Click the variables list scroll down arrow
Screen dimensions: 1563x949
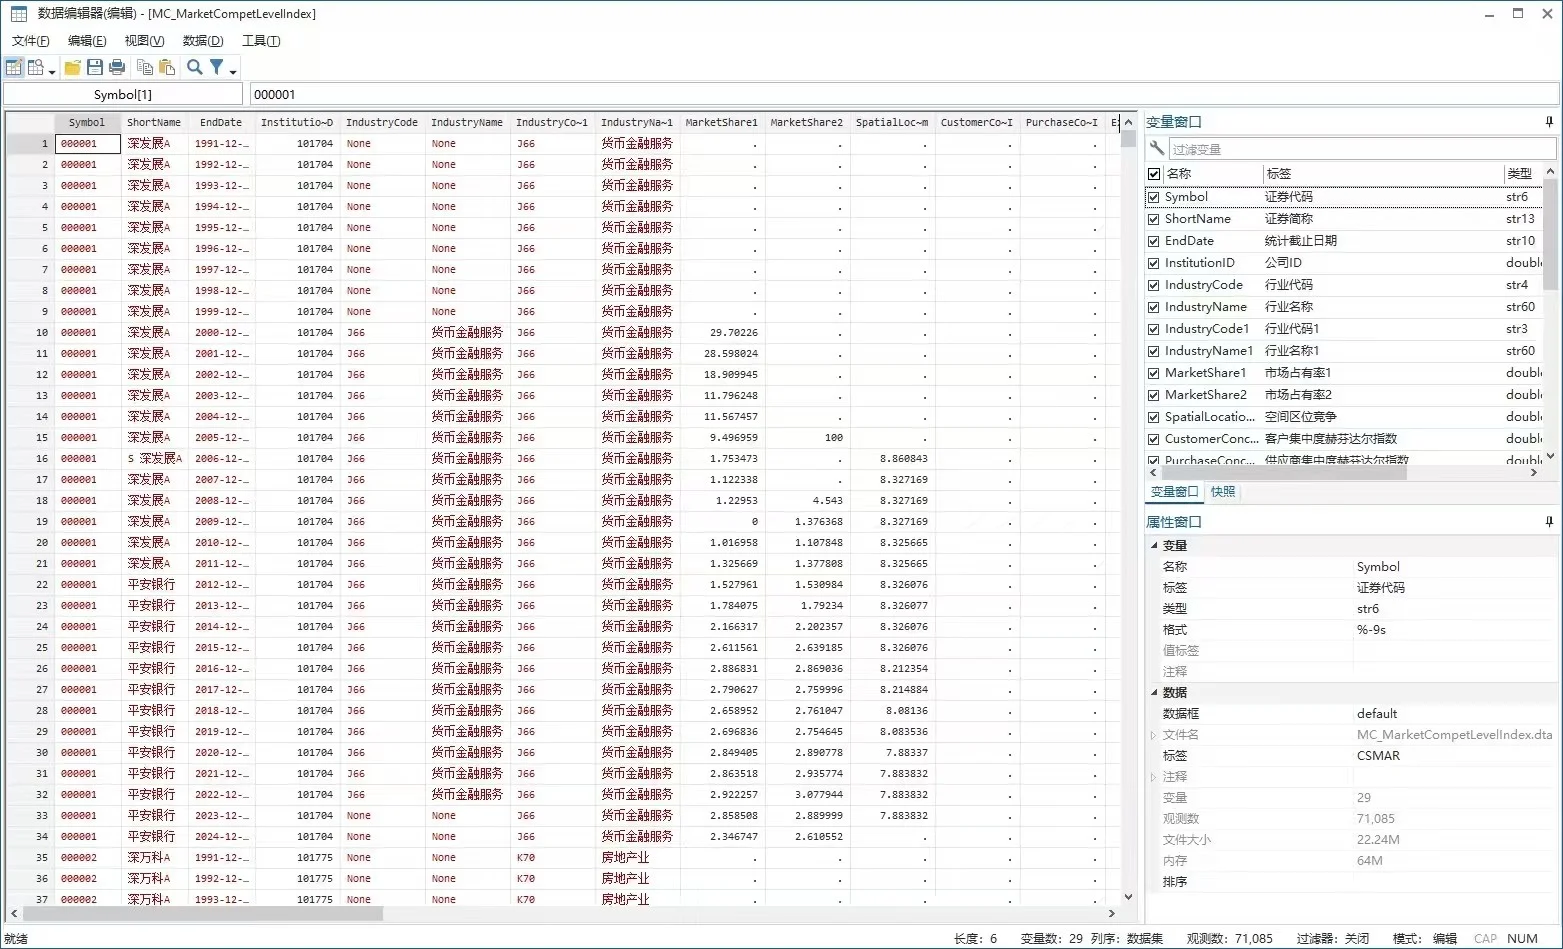[1550, 457]
